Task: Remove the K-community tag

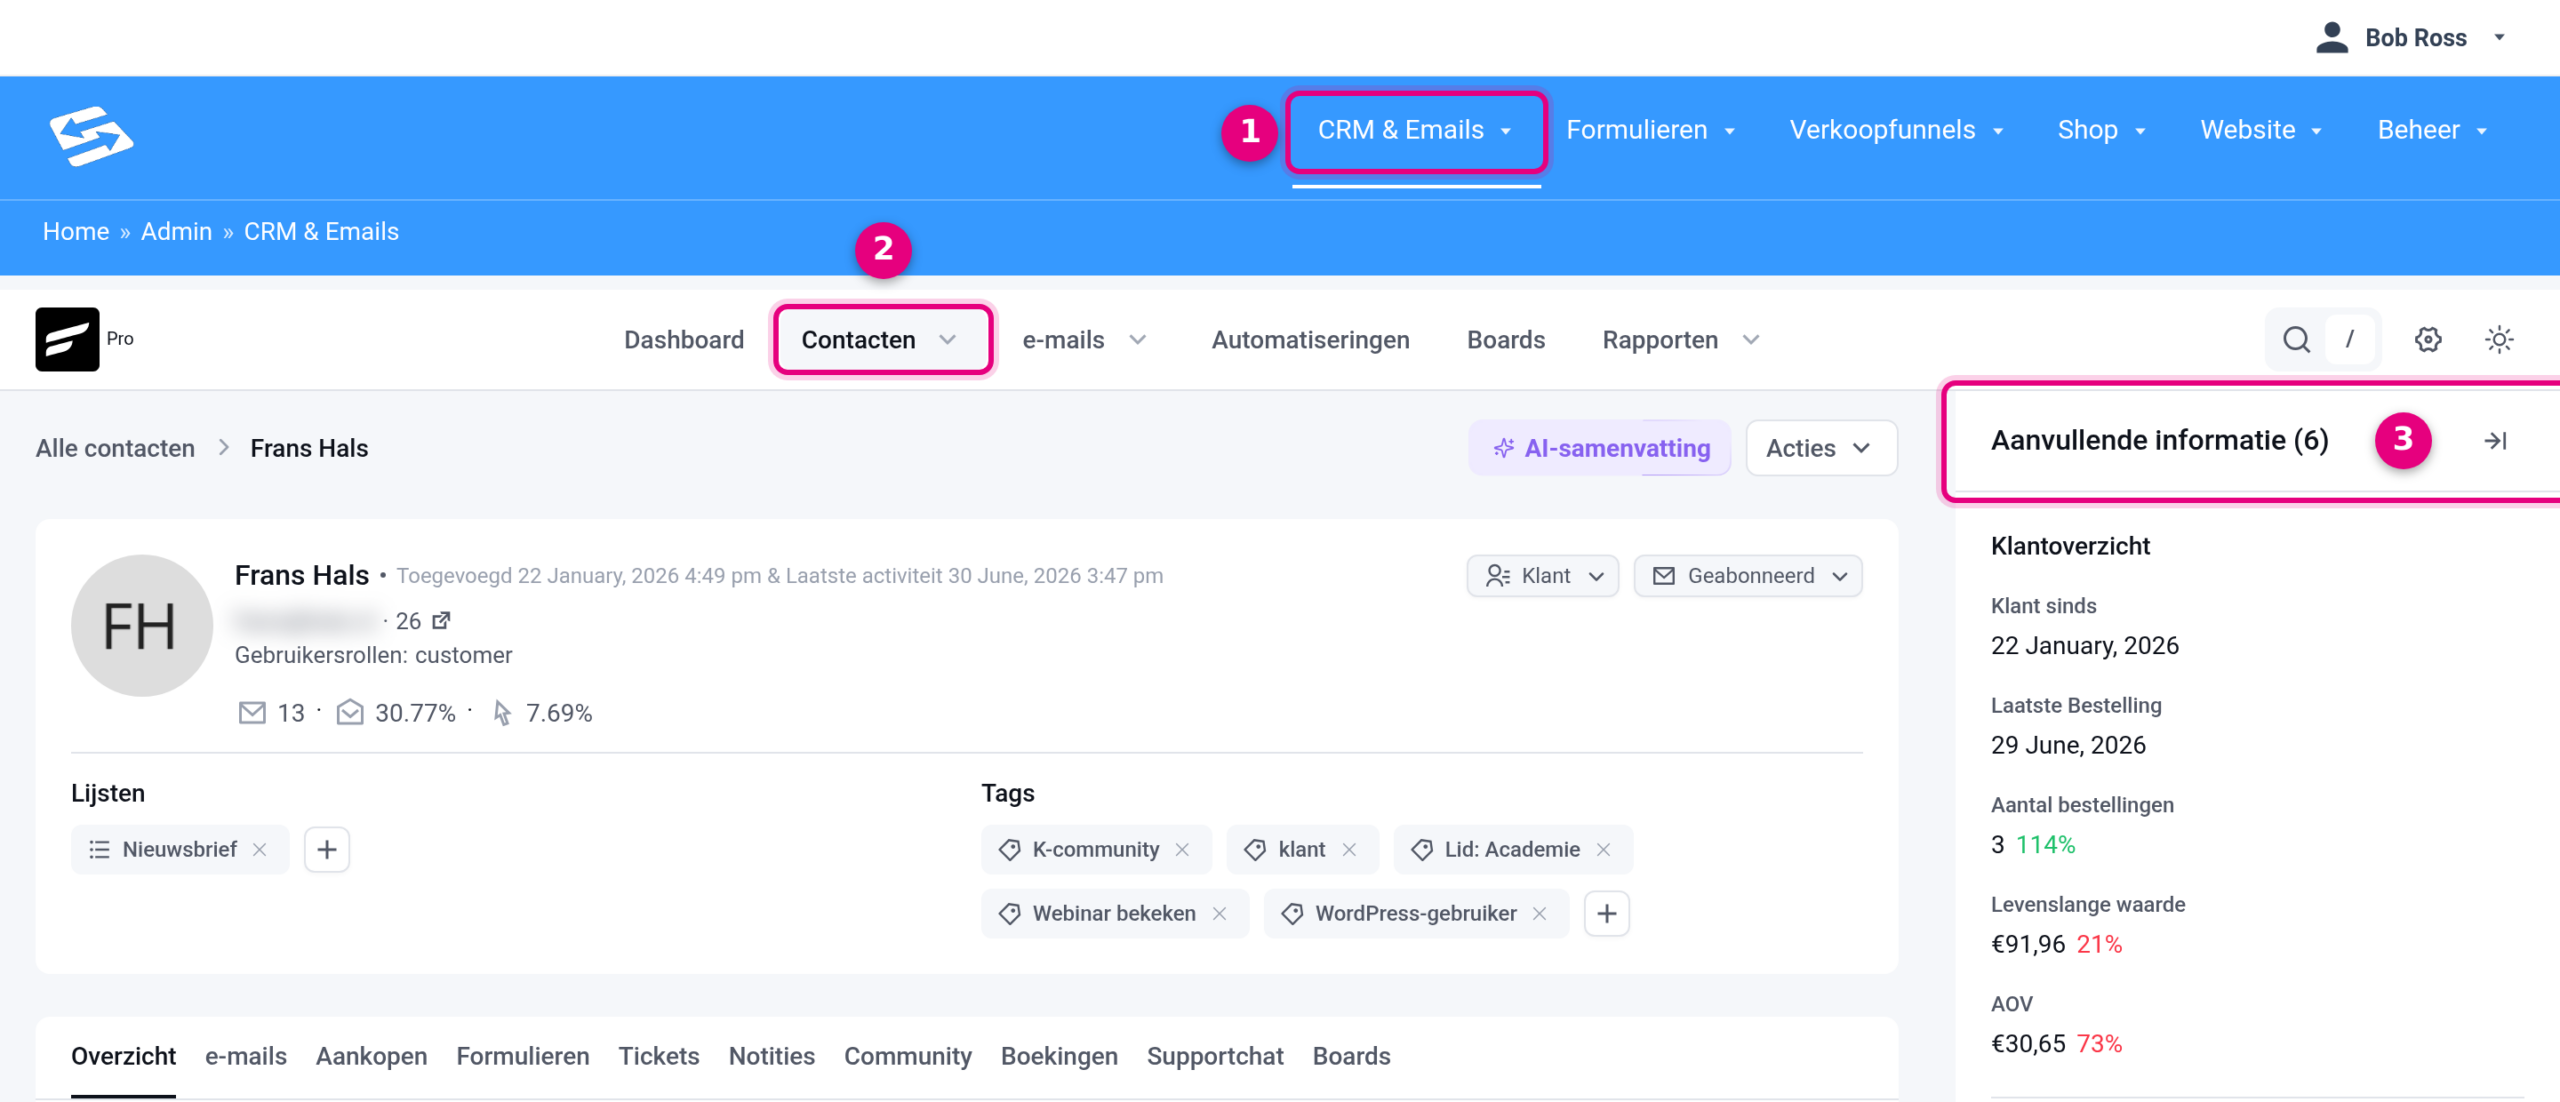Action: [x=1182, y=849]
